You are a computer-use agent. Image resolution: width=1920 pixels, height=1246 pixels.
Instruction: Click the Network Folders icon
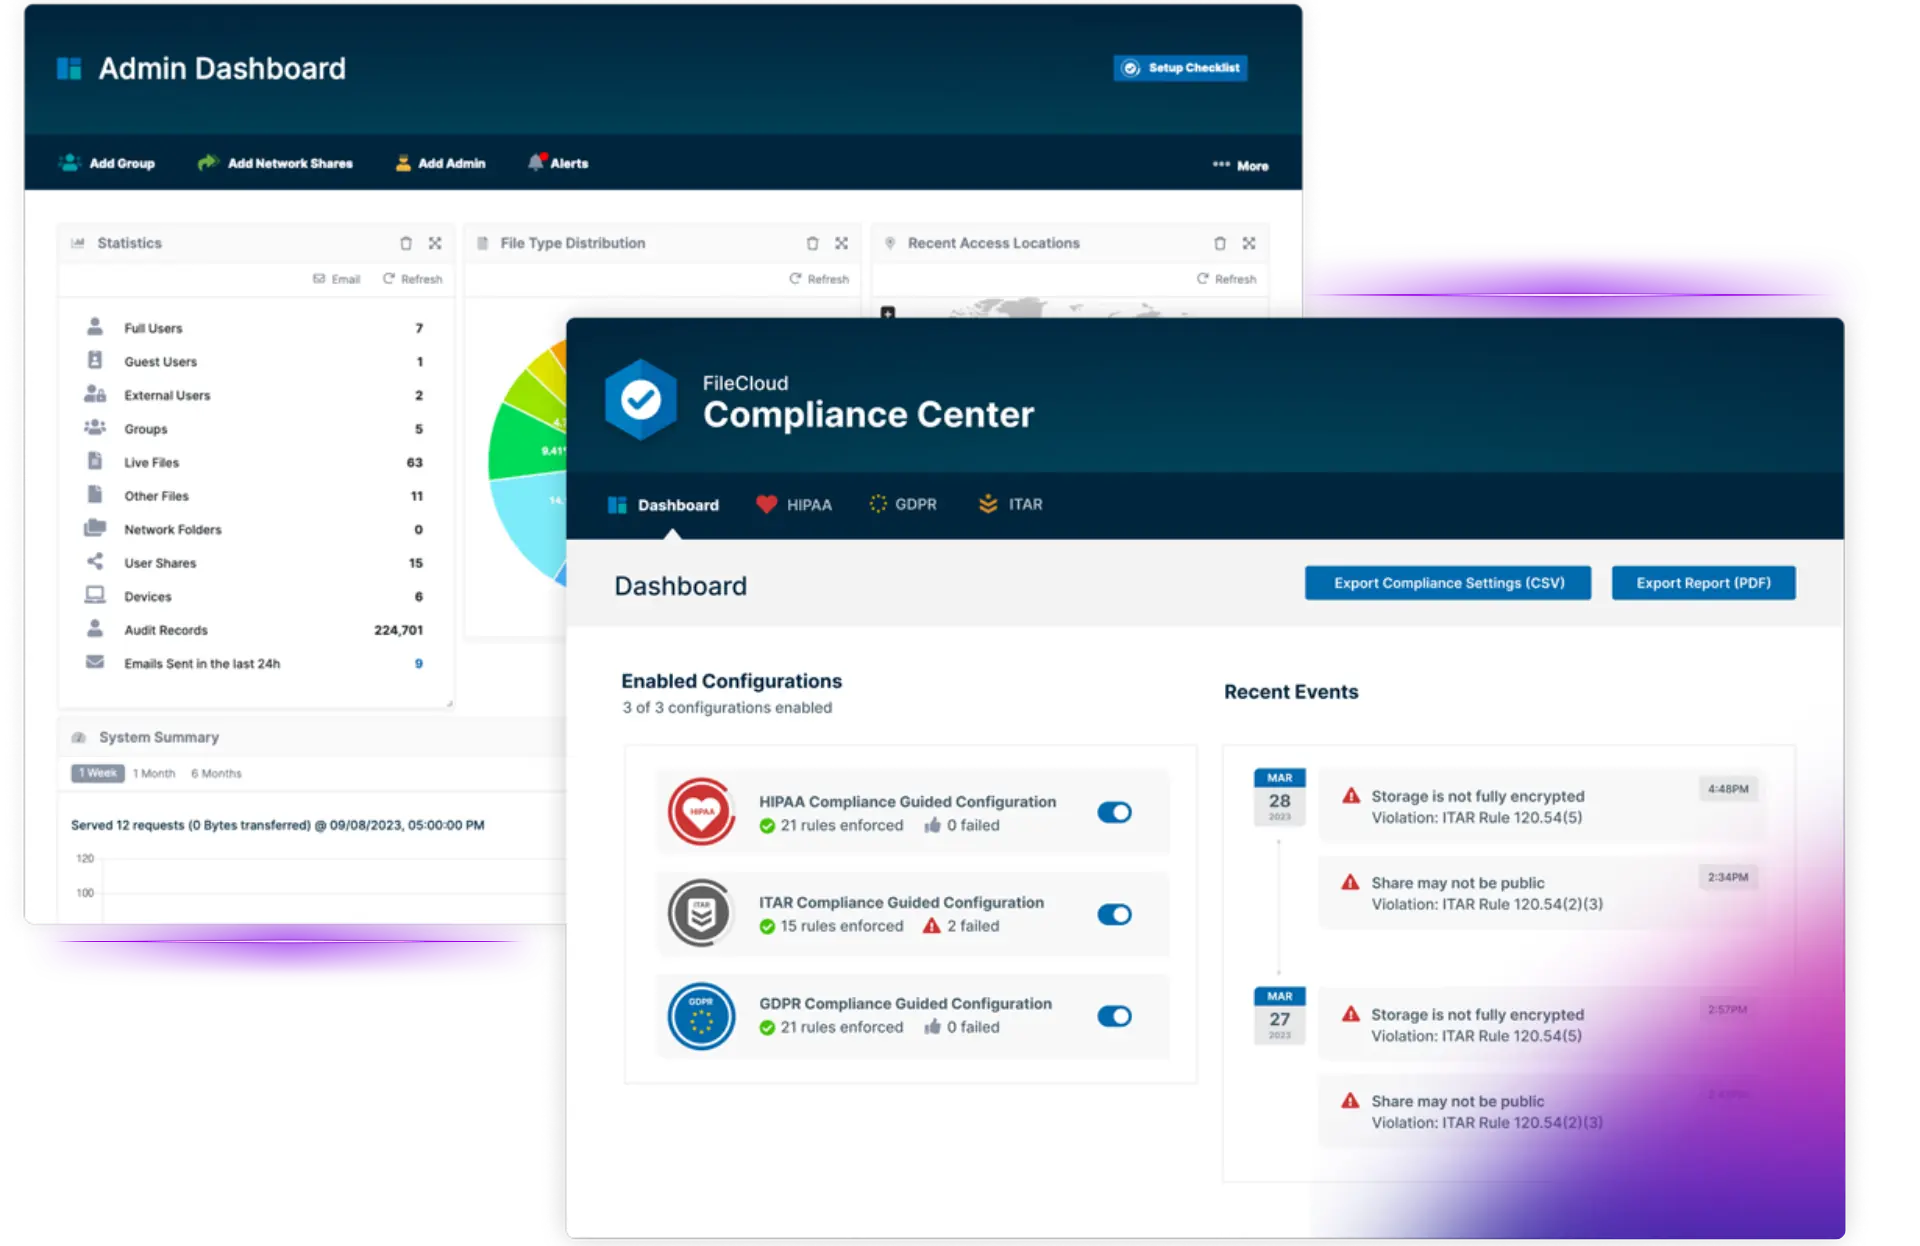coord(95,528)
